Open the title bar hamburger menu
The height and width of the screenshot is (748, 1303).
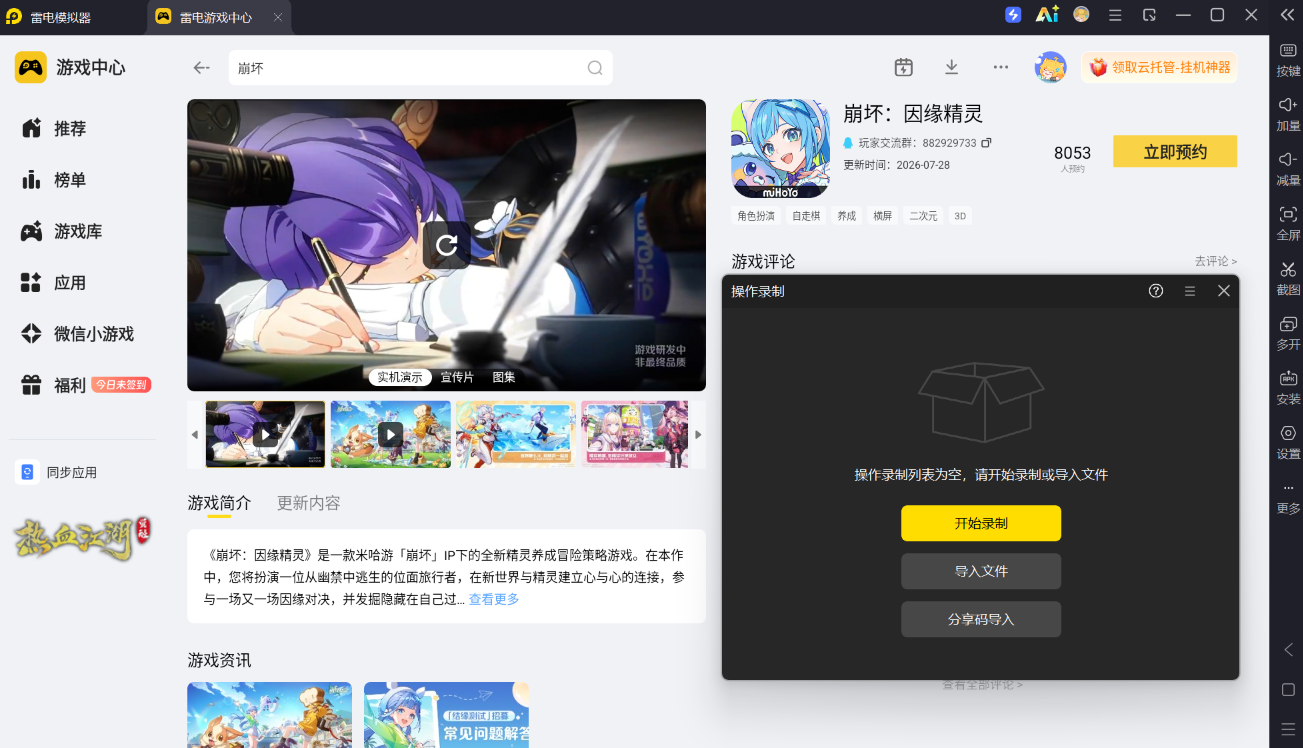click(x=1115, y=15)
